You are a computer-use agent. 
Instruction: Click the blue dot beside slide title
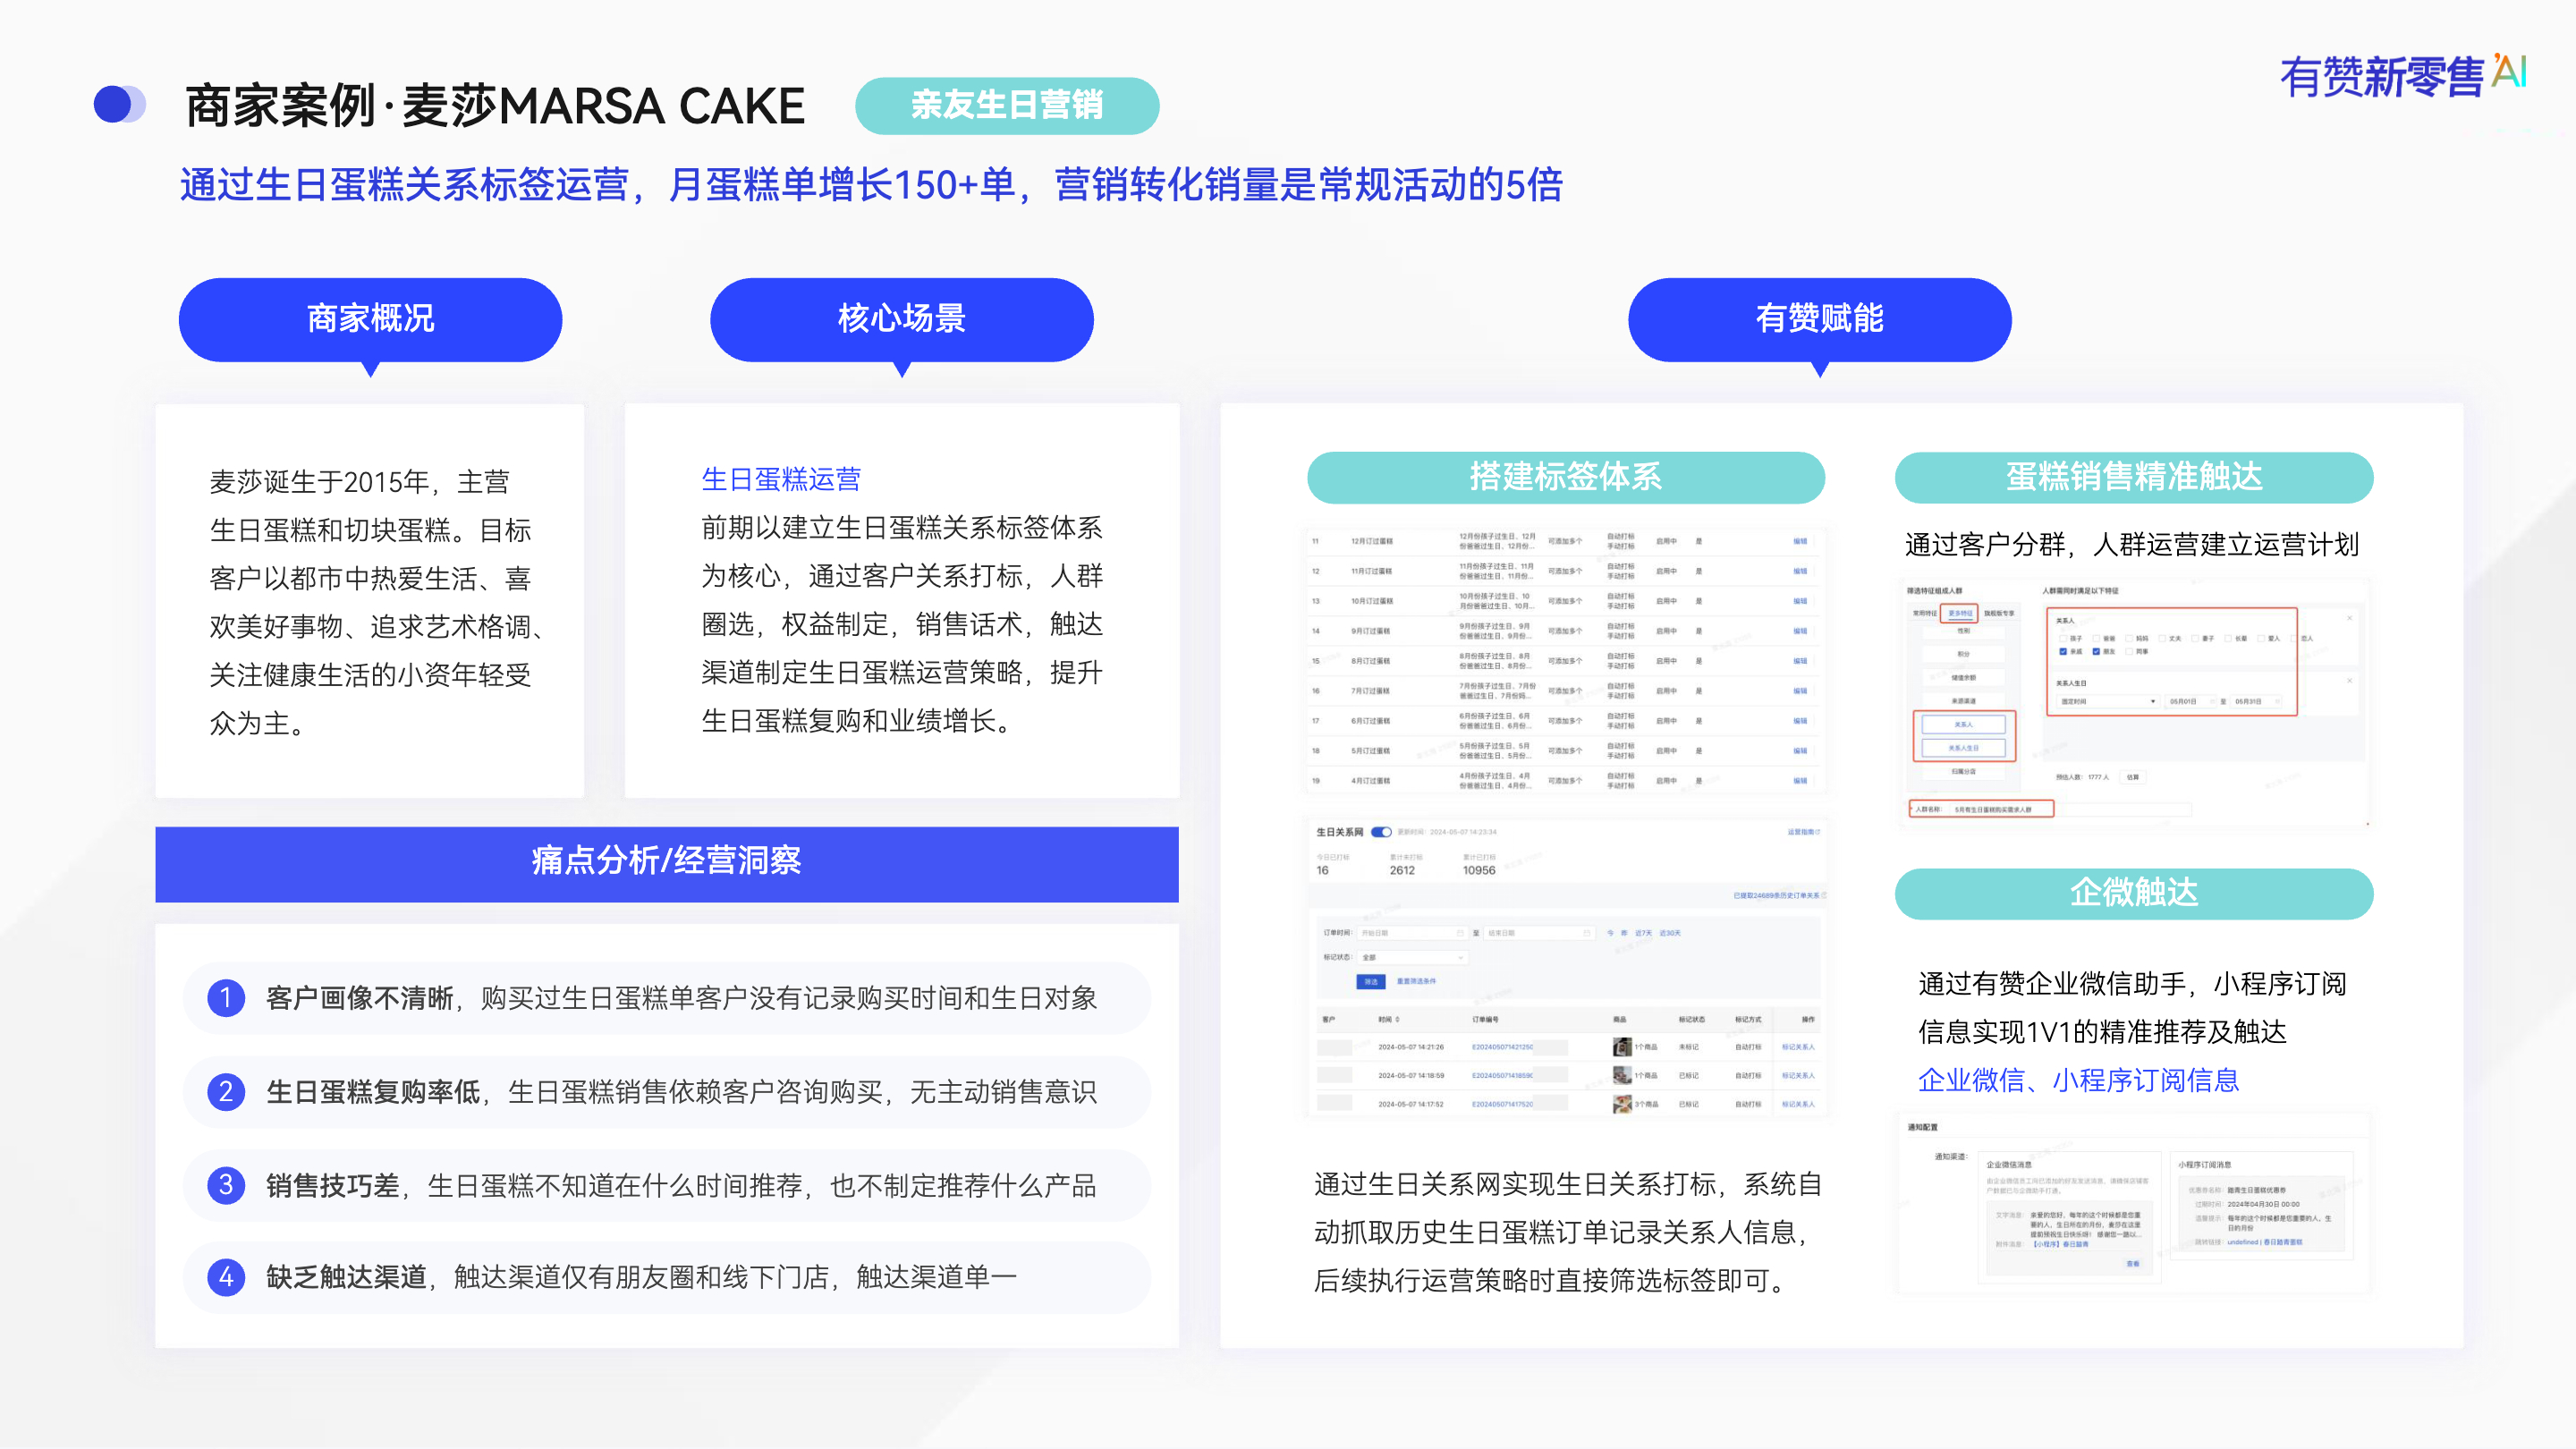pos(114,105)
